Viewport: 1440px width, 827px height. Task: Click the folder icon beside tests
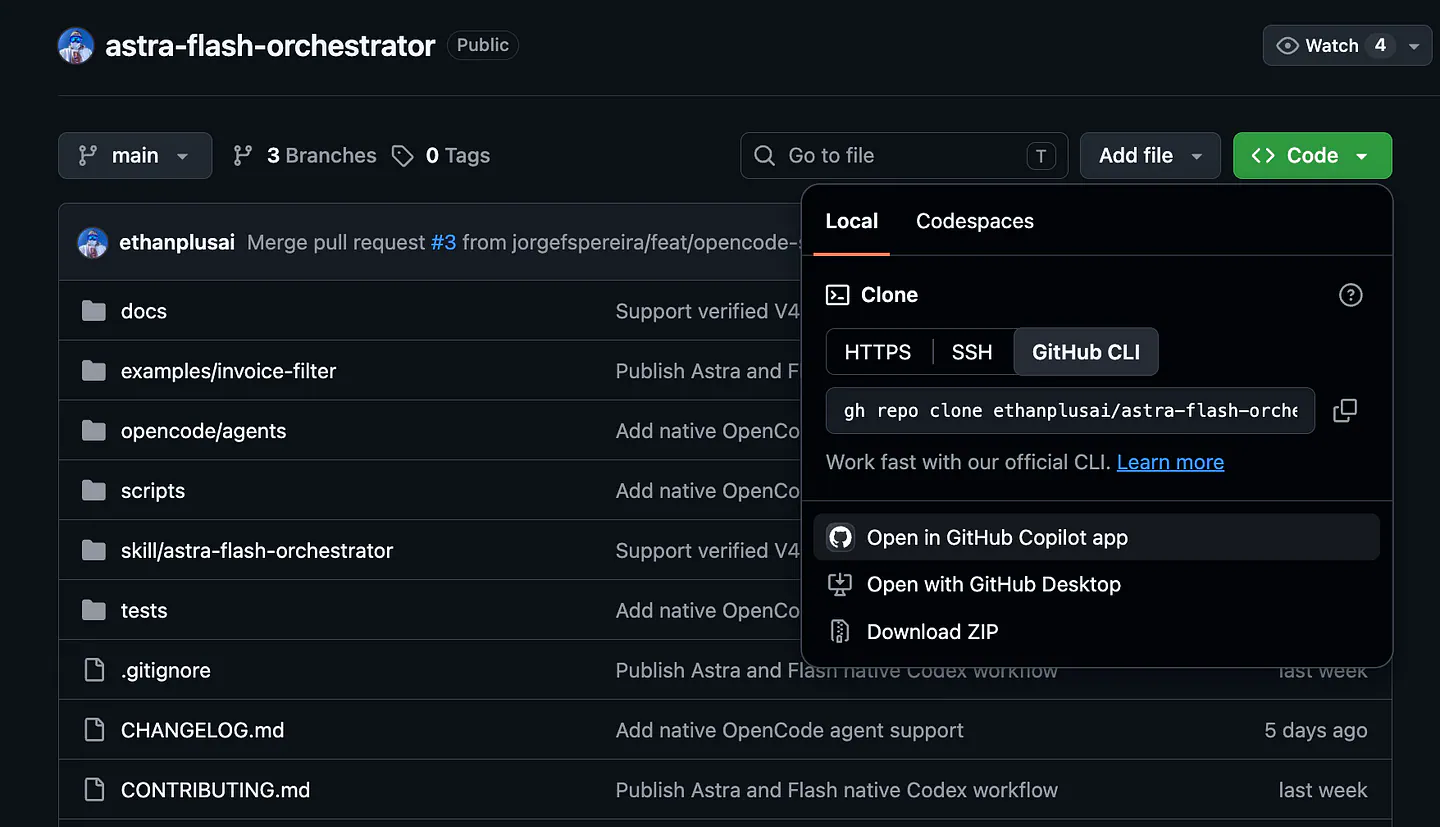94,611
